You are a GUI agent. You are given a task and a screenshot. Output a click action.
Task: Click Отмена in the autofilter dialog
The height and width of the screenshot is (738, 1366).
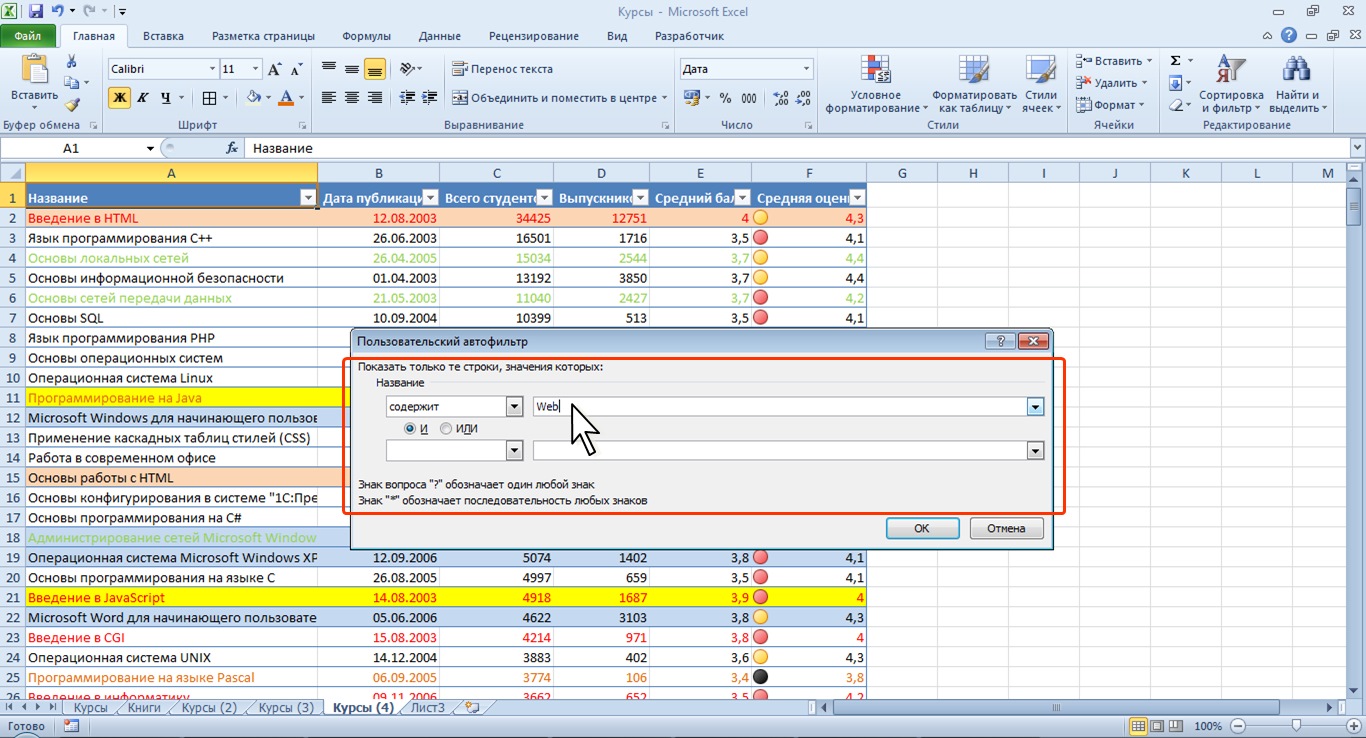[1006, 528]
